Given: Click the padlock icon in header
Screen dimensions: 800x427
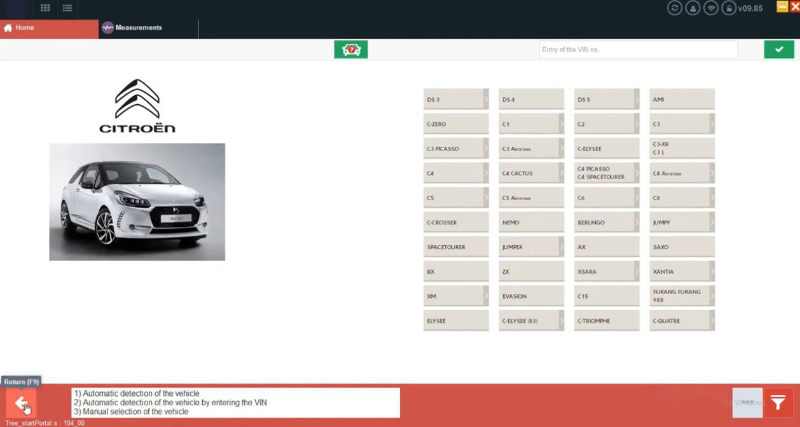Looking at the screenshot, I should coord(729,8).
